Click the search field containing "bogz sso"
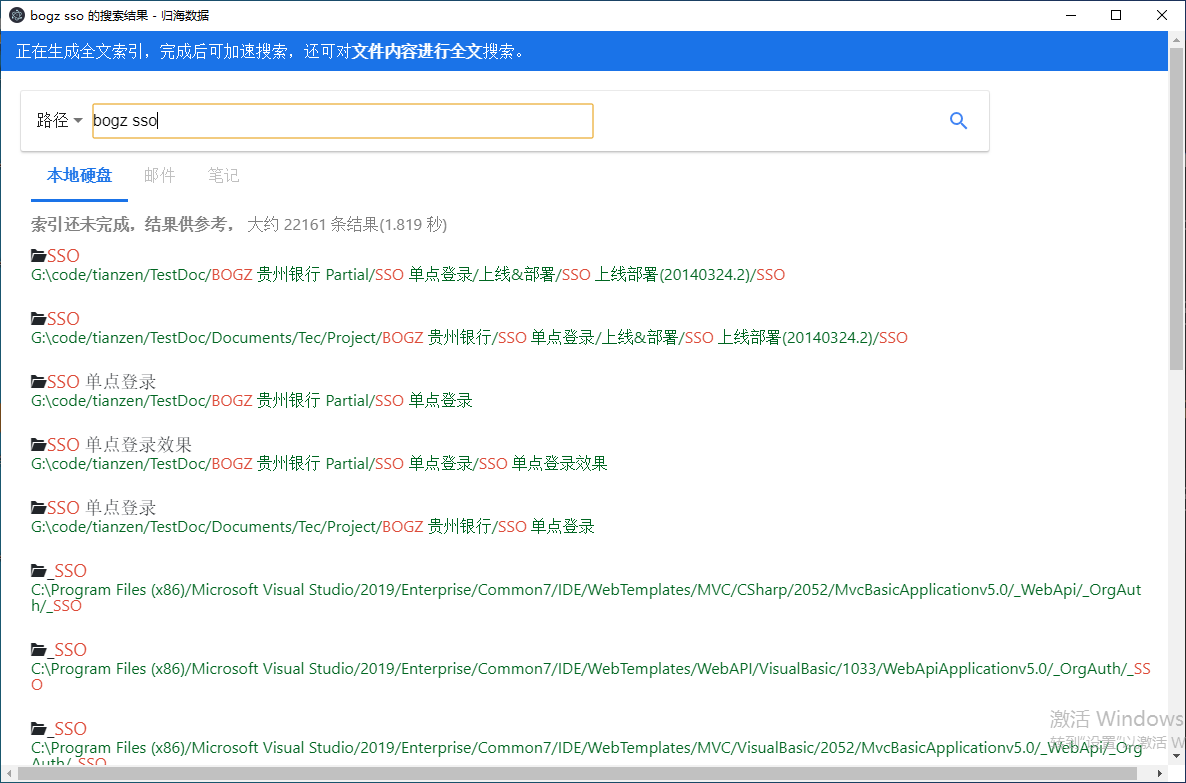 pos(342,121)
